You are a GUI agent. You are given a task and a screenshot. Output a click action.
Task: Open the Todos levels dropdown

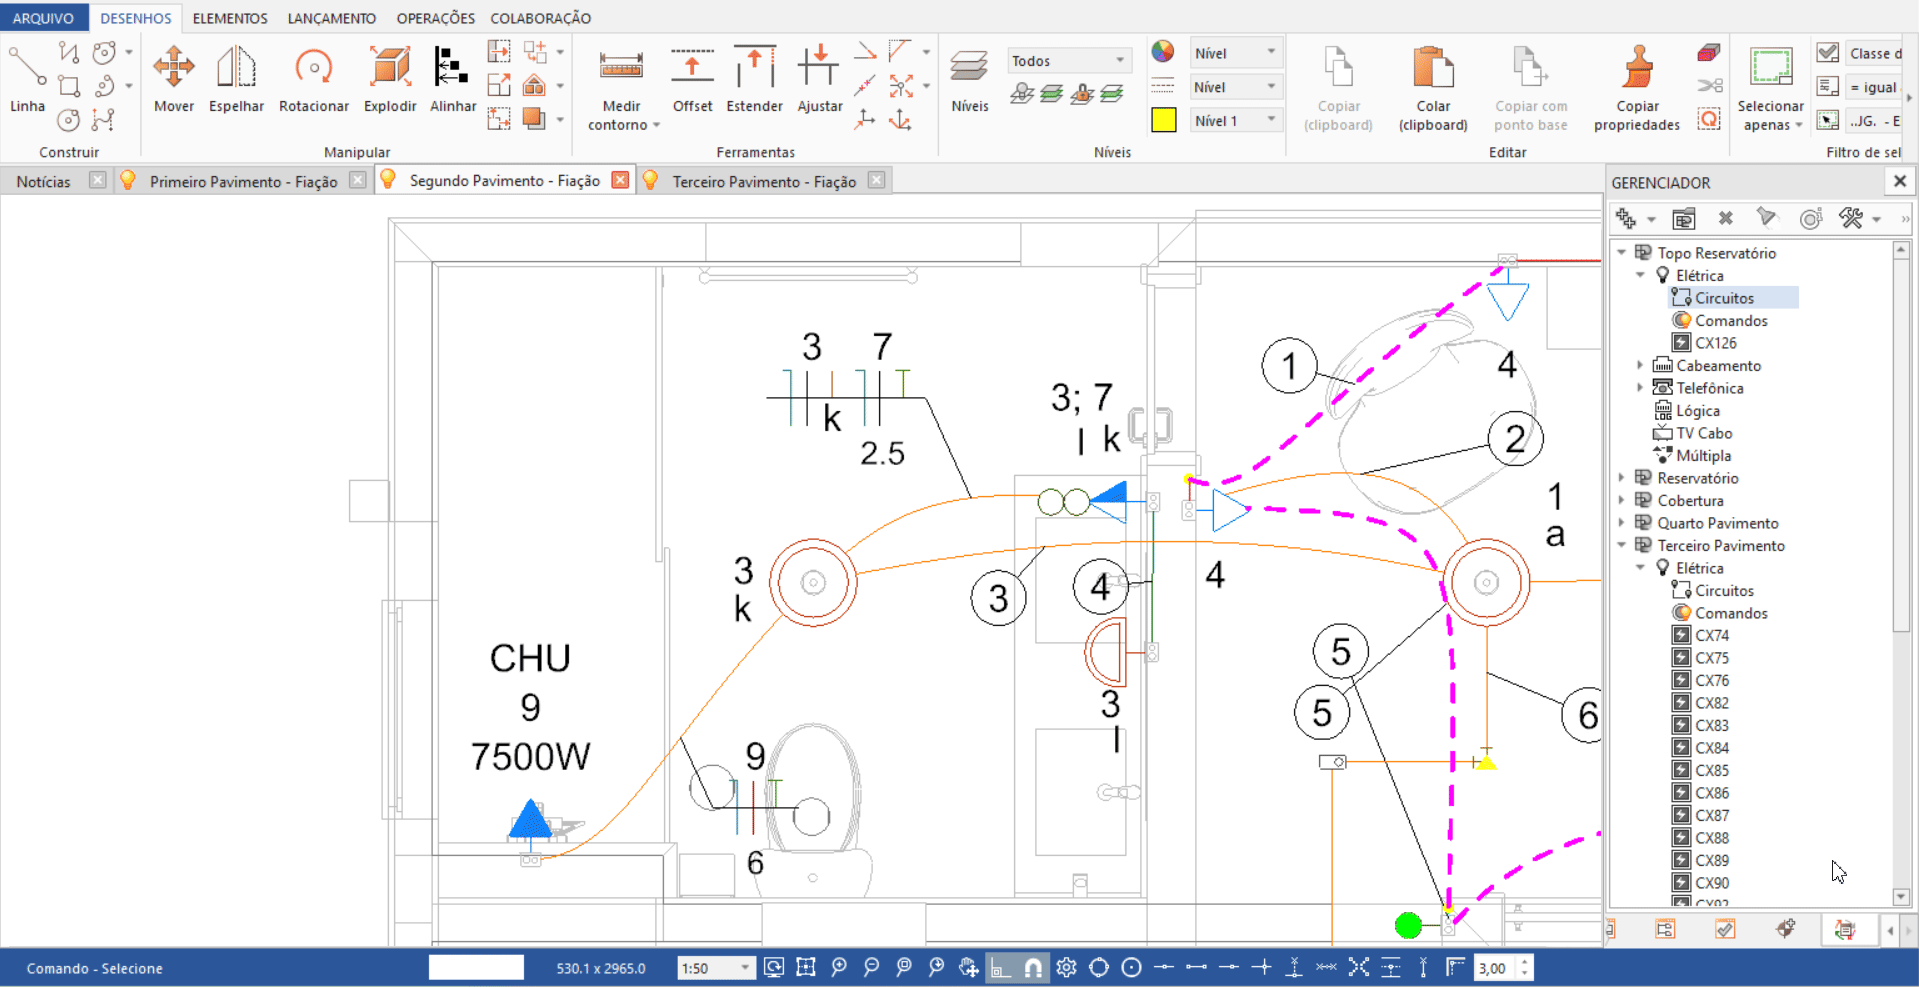click(1067, 61)
